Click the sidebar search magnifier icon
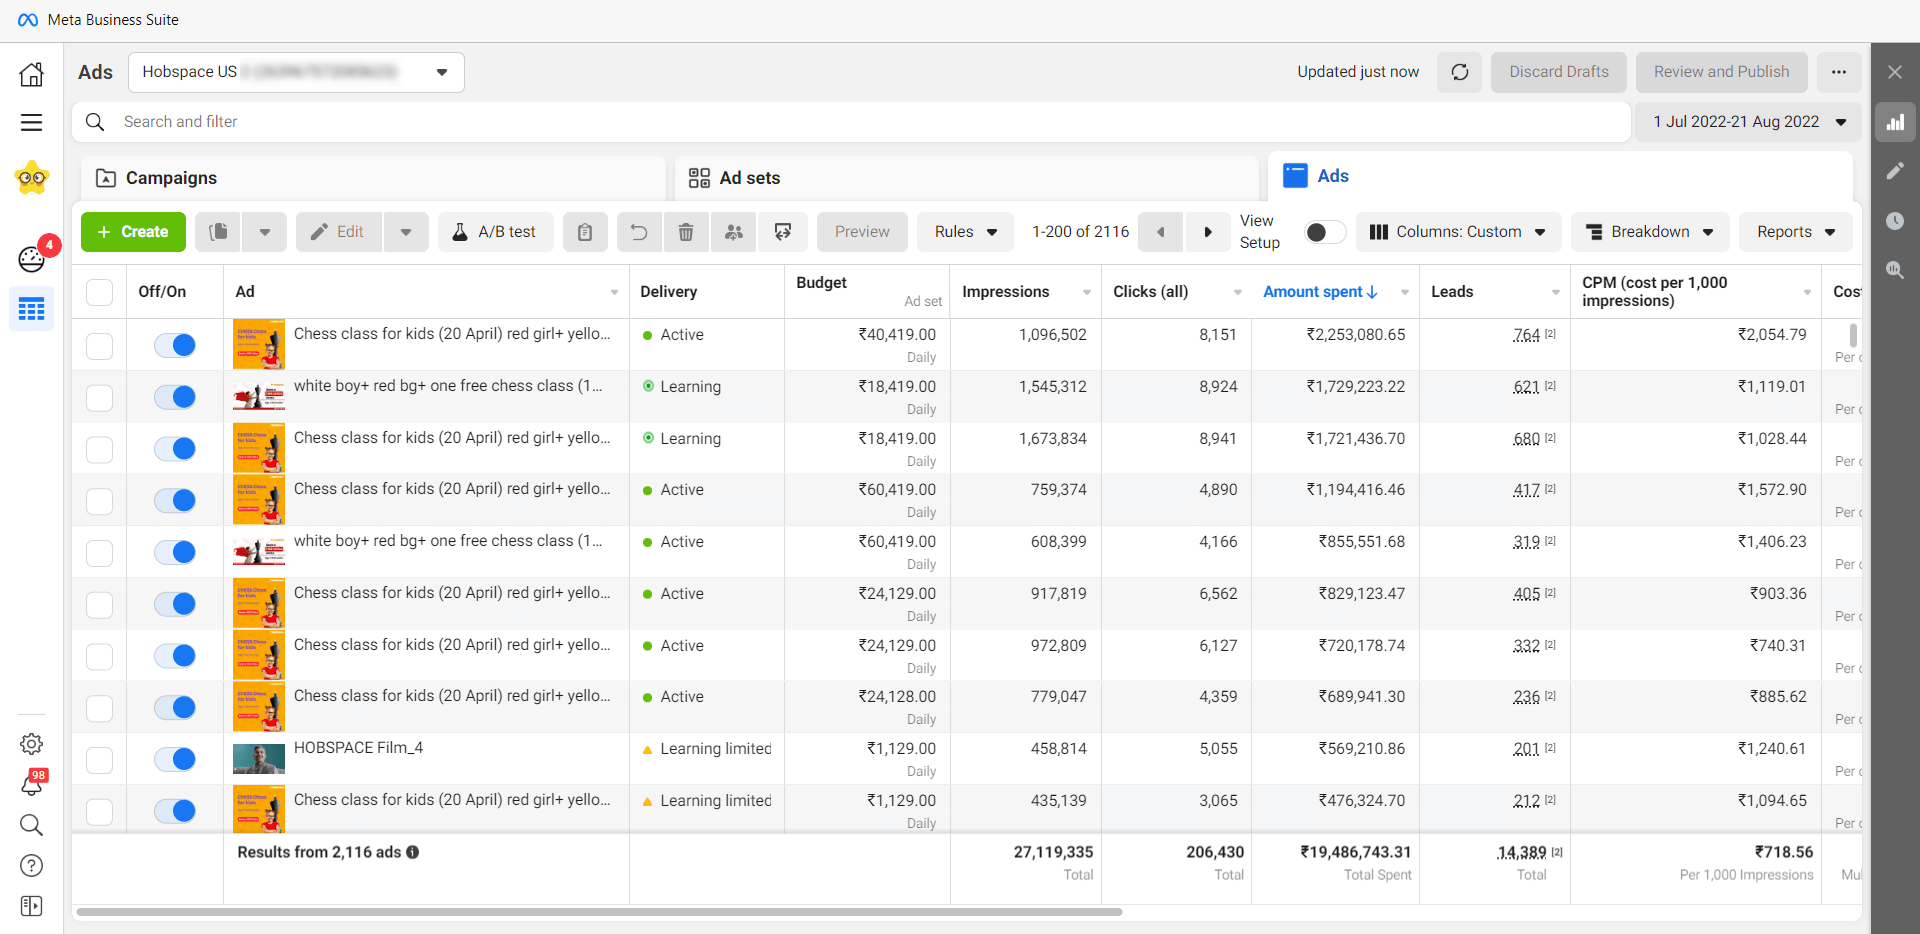Screen dimensions: 1920x934 point(32,825)
